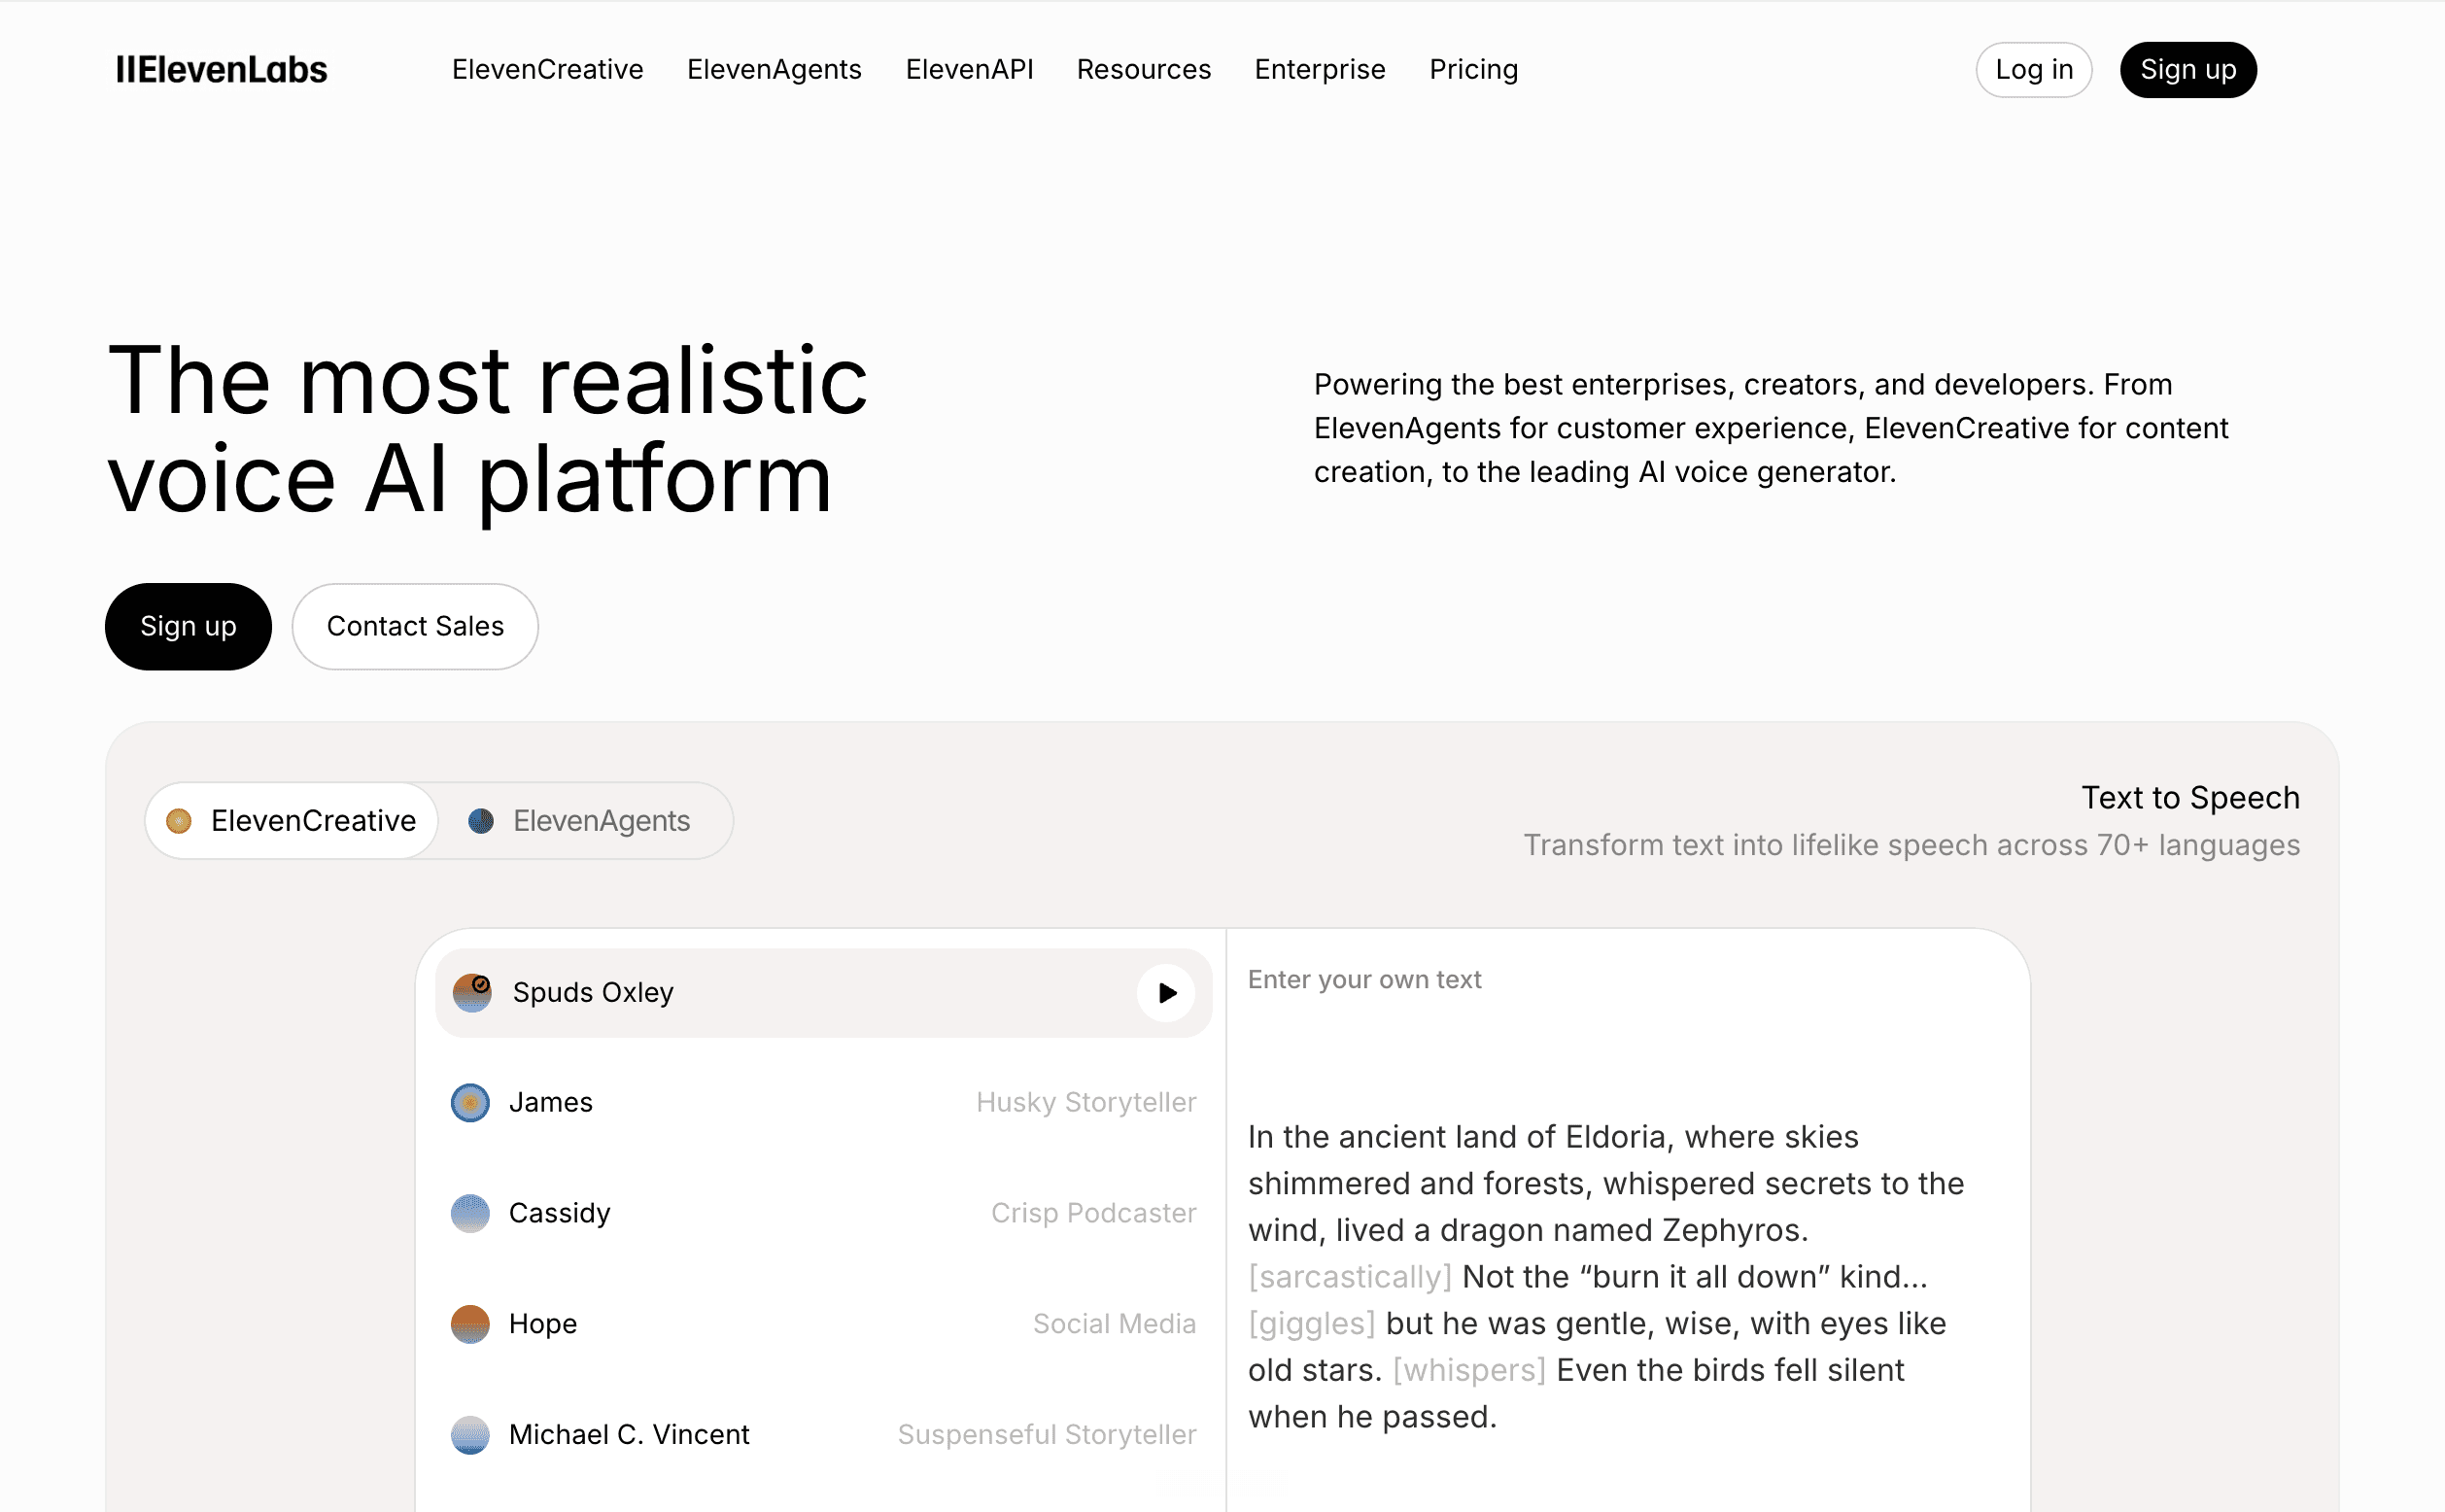This screenshot has width=2445, height=1512.
Task: Go to the Pricing page
Action: coord(1473,69)
